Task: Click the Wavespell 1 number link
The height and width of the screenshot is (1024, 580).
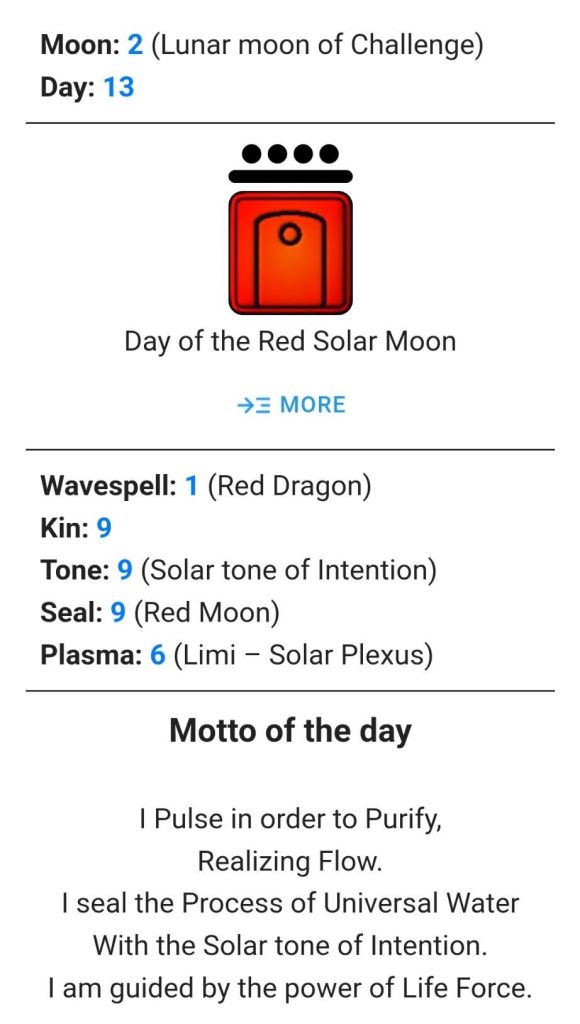Action: (x=191, y=486)
